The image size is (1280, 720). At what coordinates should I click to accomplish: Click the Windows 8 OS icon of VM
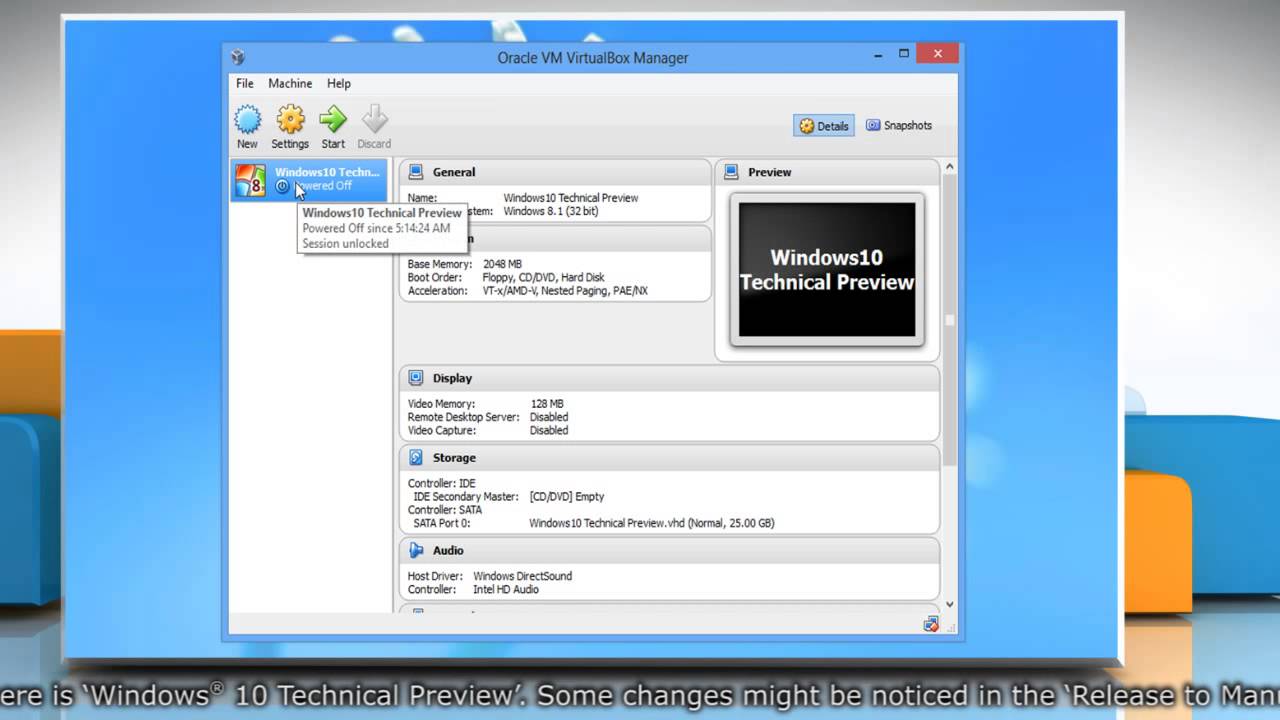[250, 180]
